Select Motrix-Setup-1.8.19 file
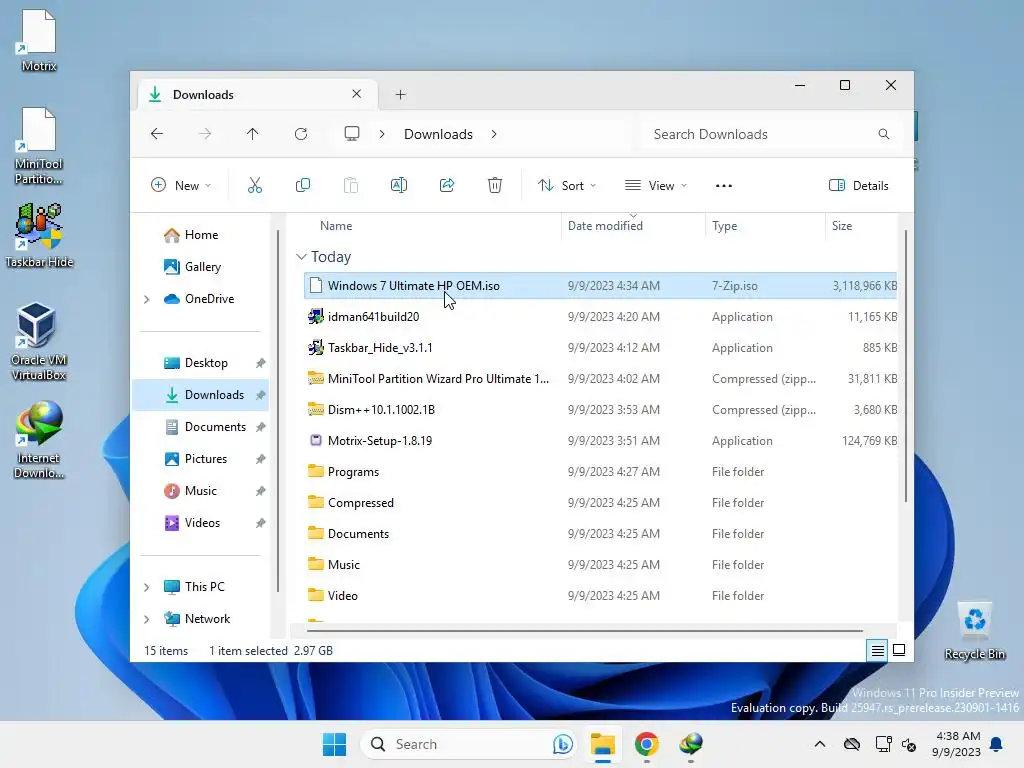The height and width of the screenshot is (768, 1024). click(x=601, y=441)
